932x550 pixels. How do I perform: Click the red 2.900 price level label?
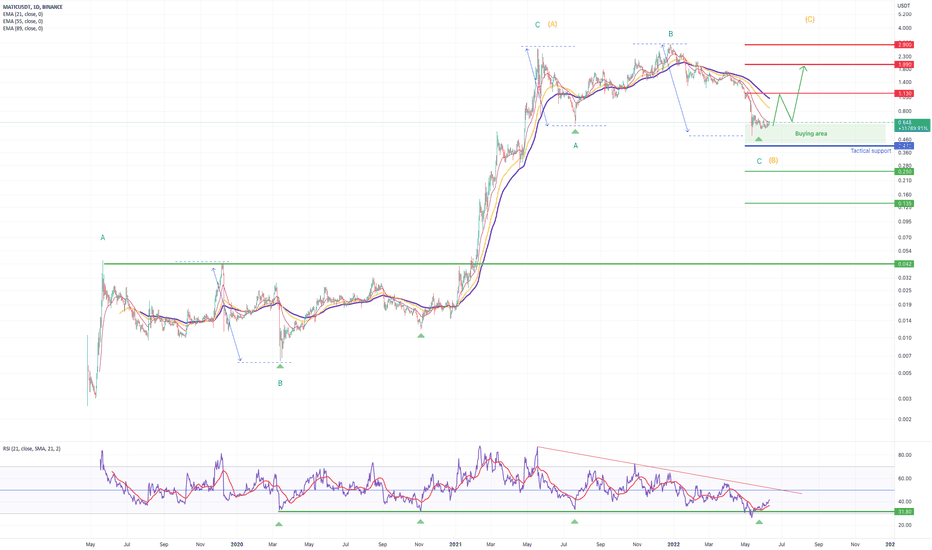[x=904, y=45]
